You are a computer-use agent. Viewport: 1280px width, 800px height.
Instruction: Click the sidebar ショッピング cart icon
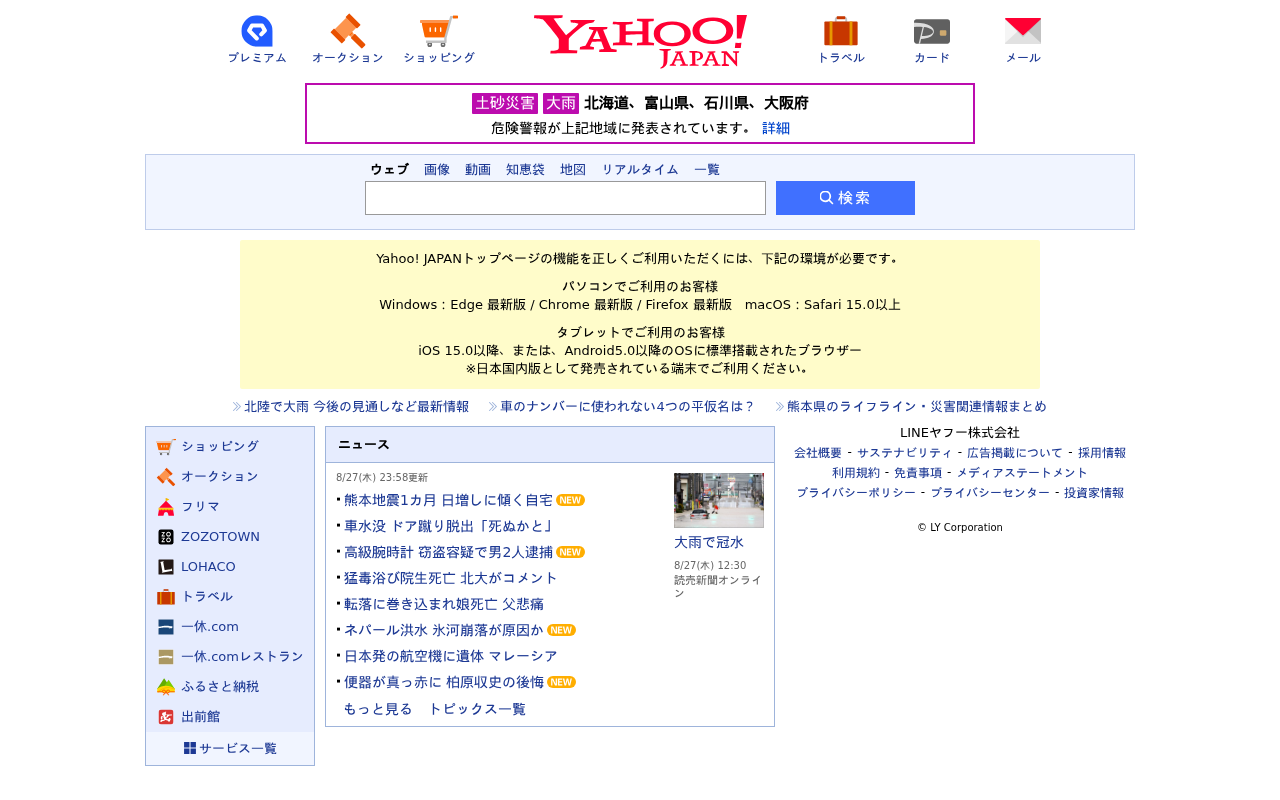(166, 447)
